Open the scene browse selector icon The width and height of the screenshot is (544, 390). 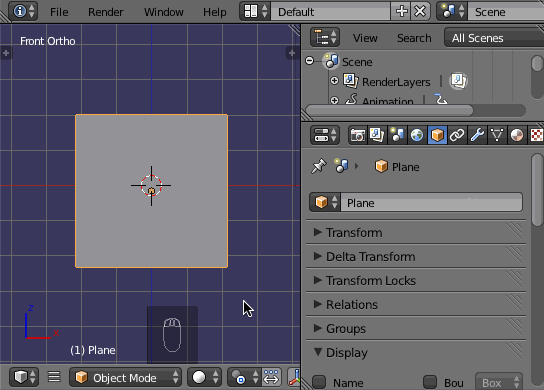(452, 11)
